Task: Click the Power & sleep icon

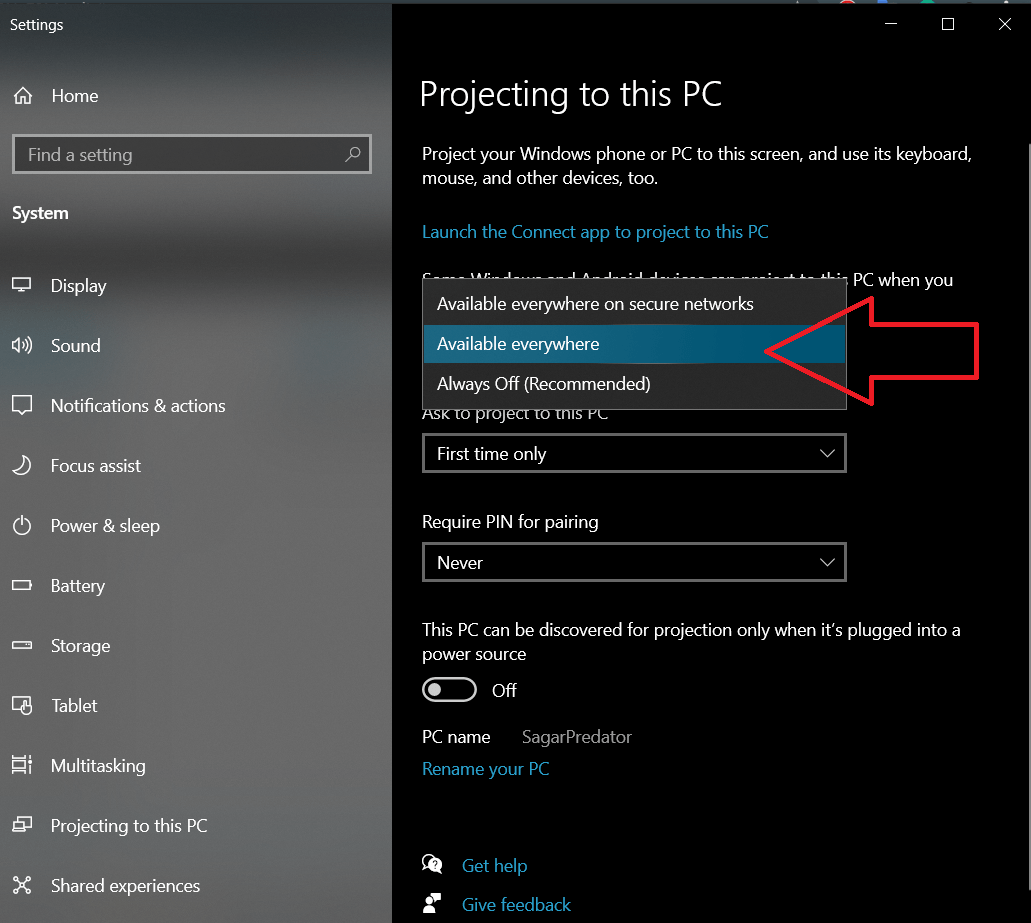Action: pyautogui.click(x=22, y=526)
